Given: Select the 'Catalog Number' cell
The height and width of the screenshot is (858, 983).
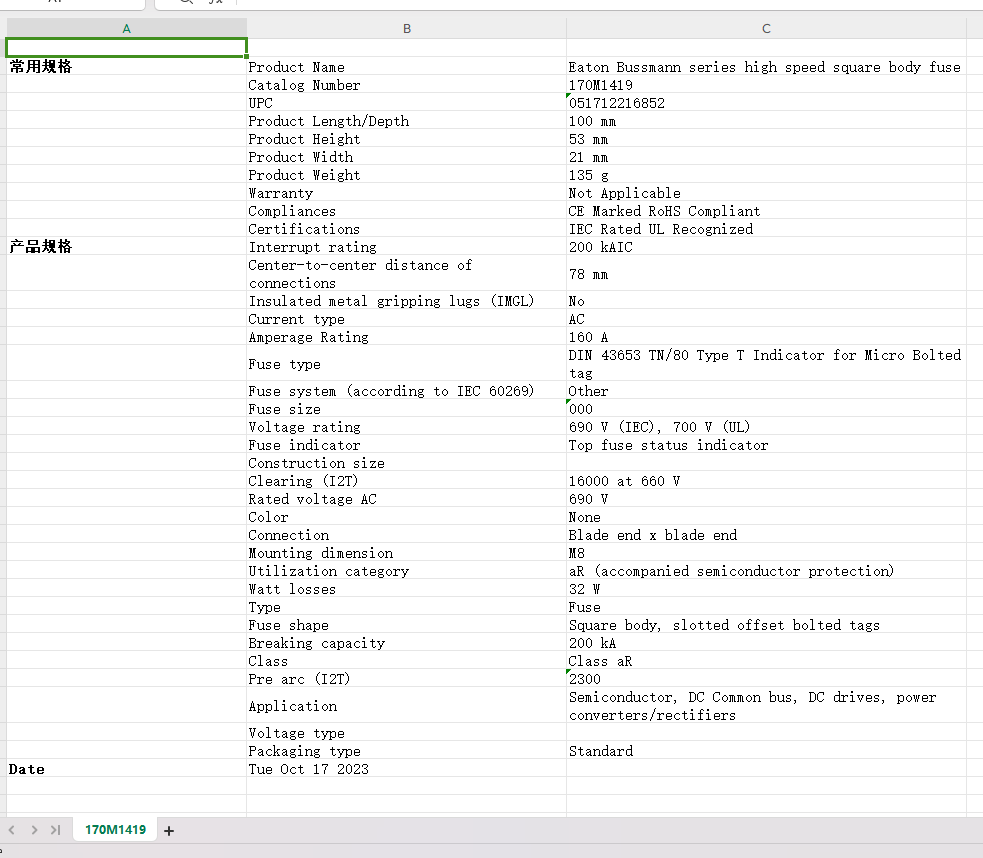Looking at the screenshot, I should click(x=406, y=85).
